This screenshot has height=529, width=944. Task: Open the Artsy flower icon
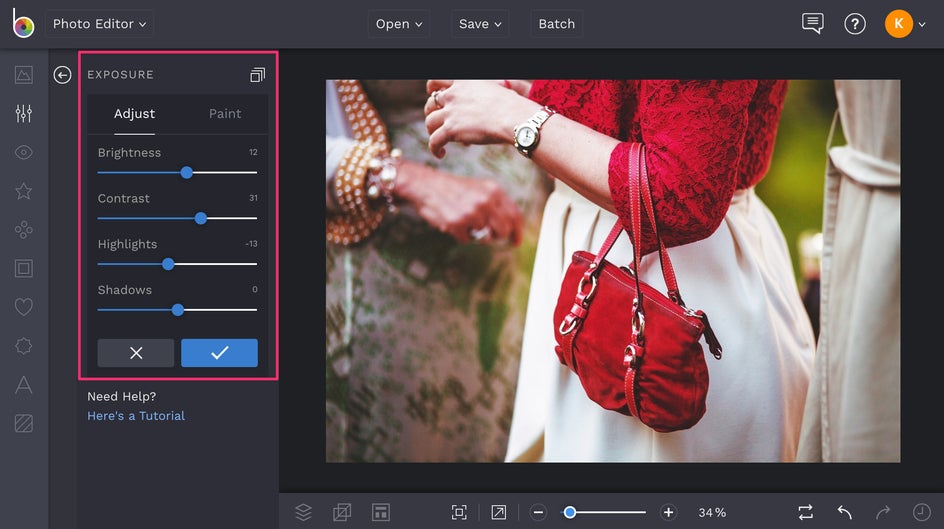pos(23,230)
